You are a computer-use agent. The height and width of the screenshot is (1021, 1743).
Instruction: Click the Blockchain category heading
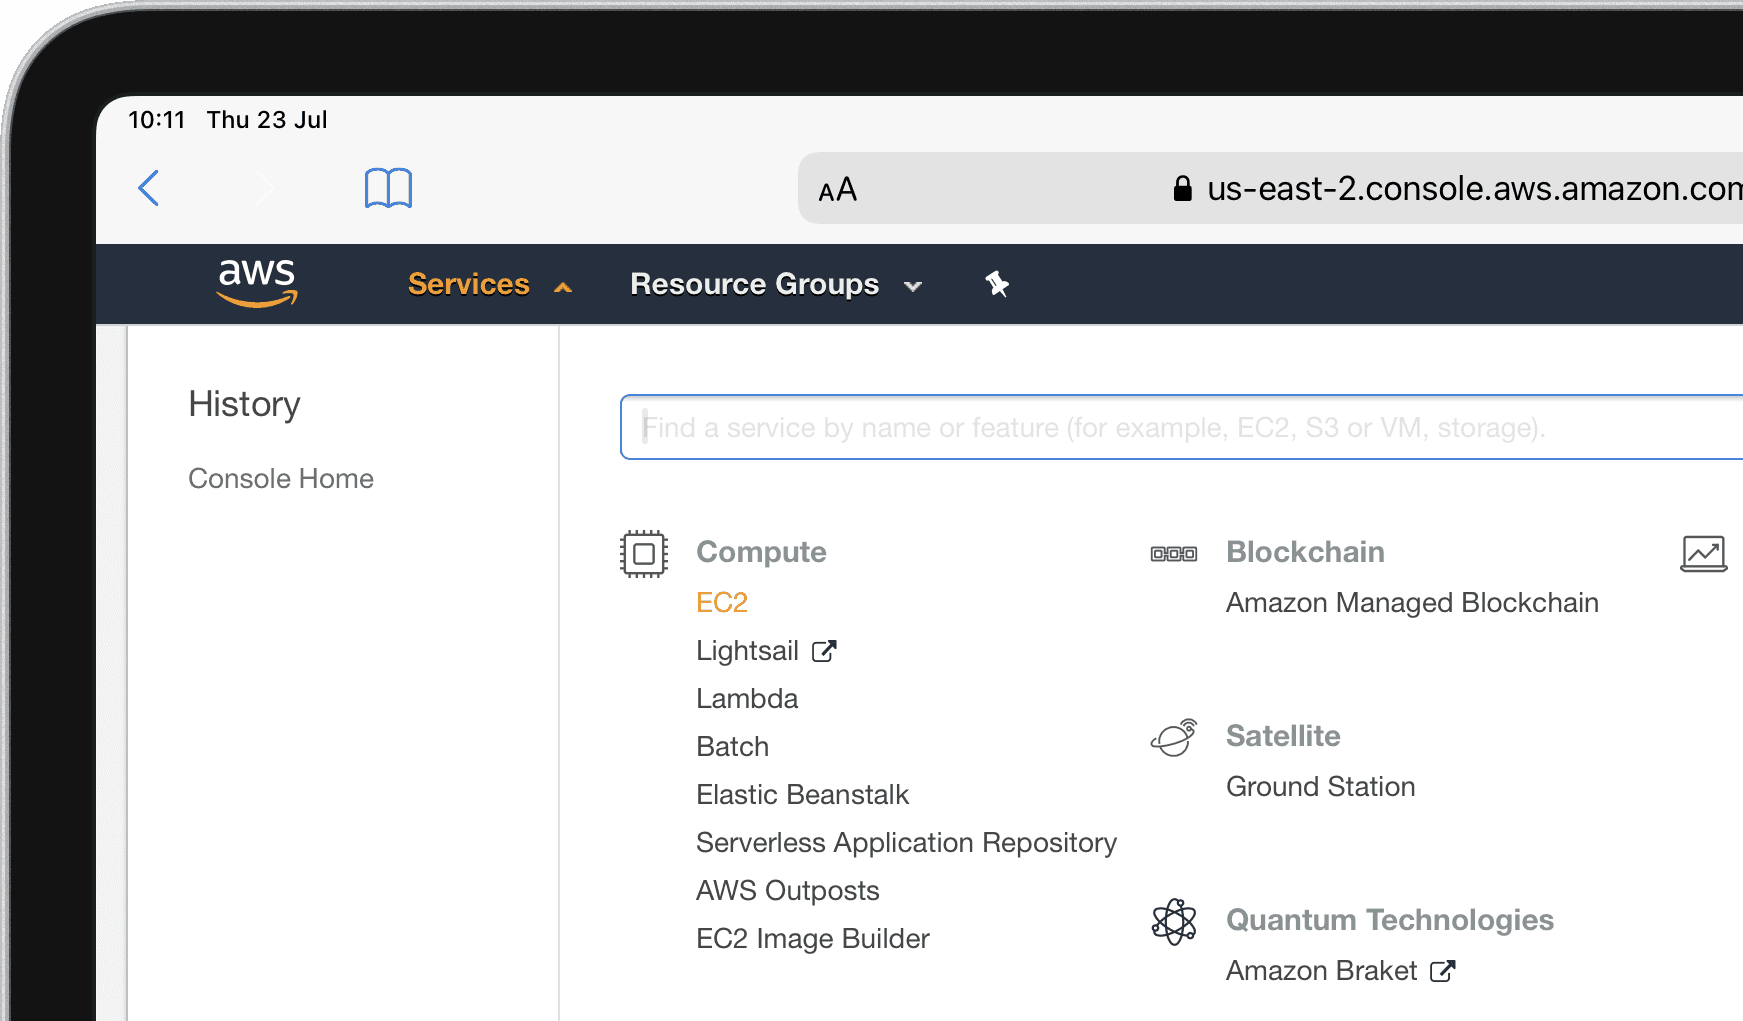[1305, 552]
